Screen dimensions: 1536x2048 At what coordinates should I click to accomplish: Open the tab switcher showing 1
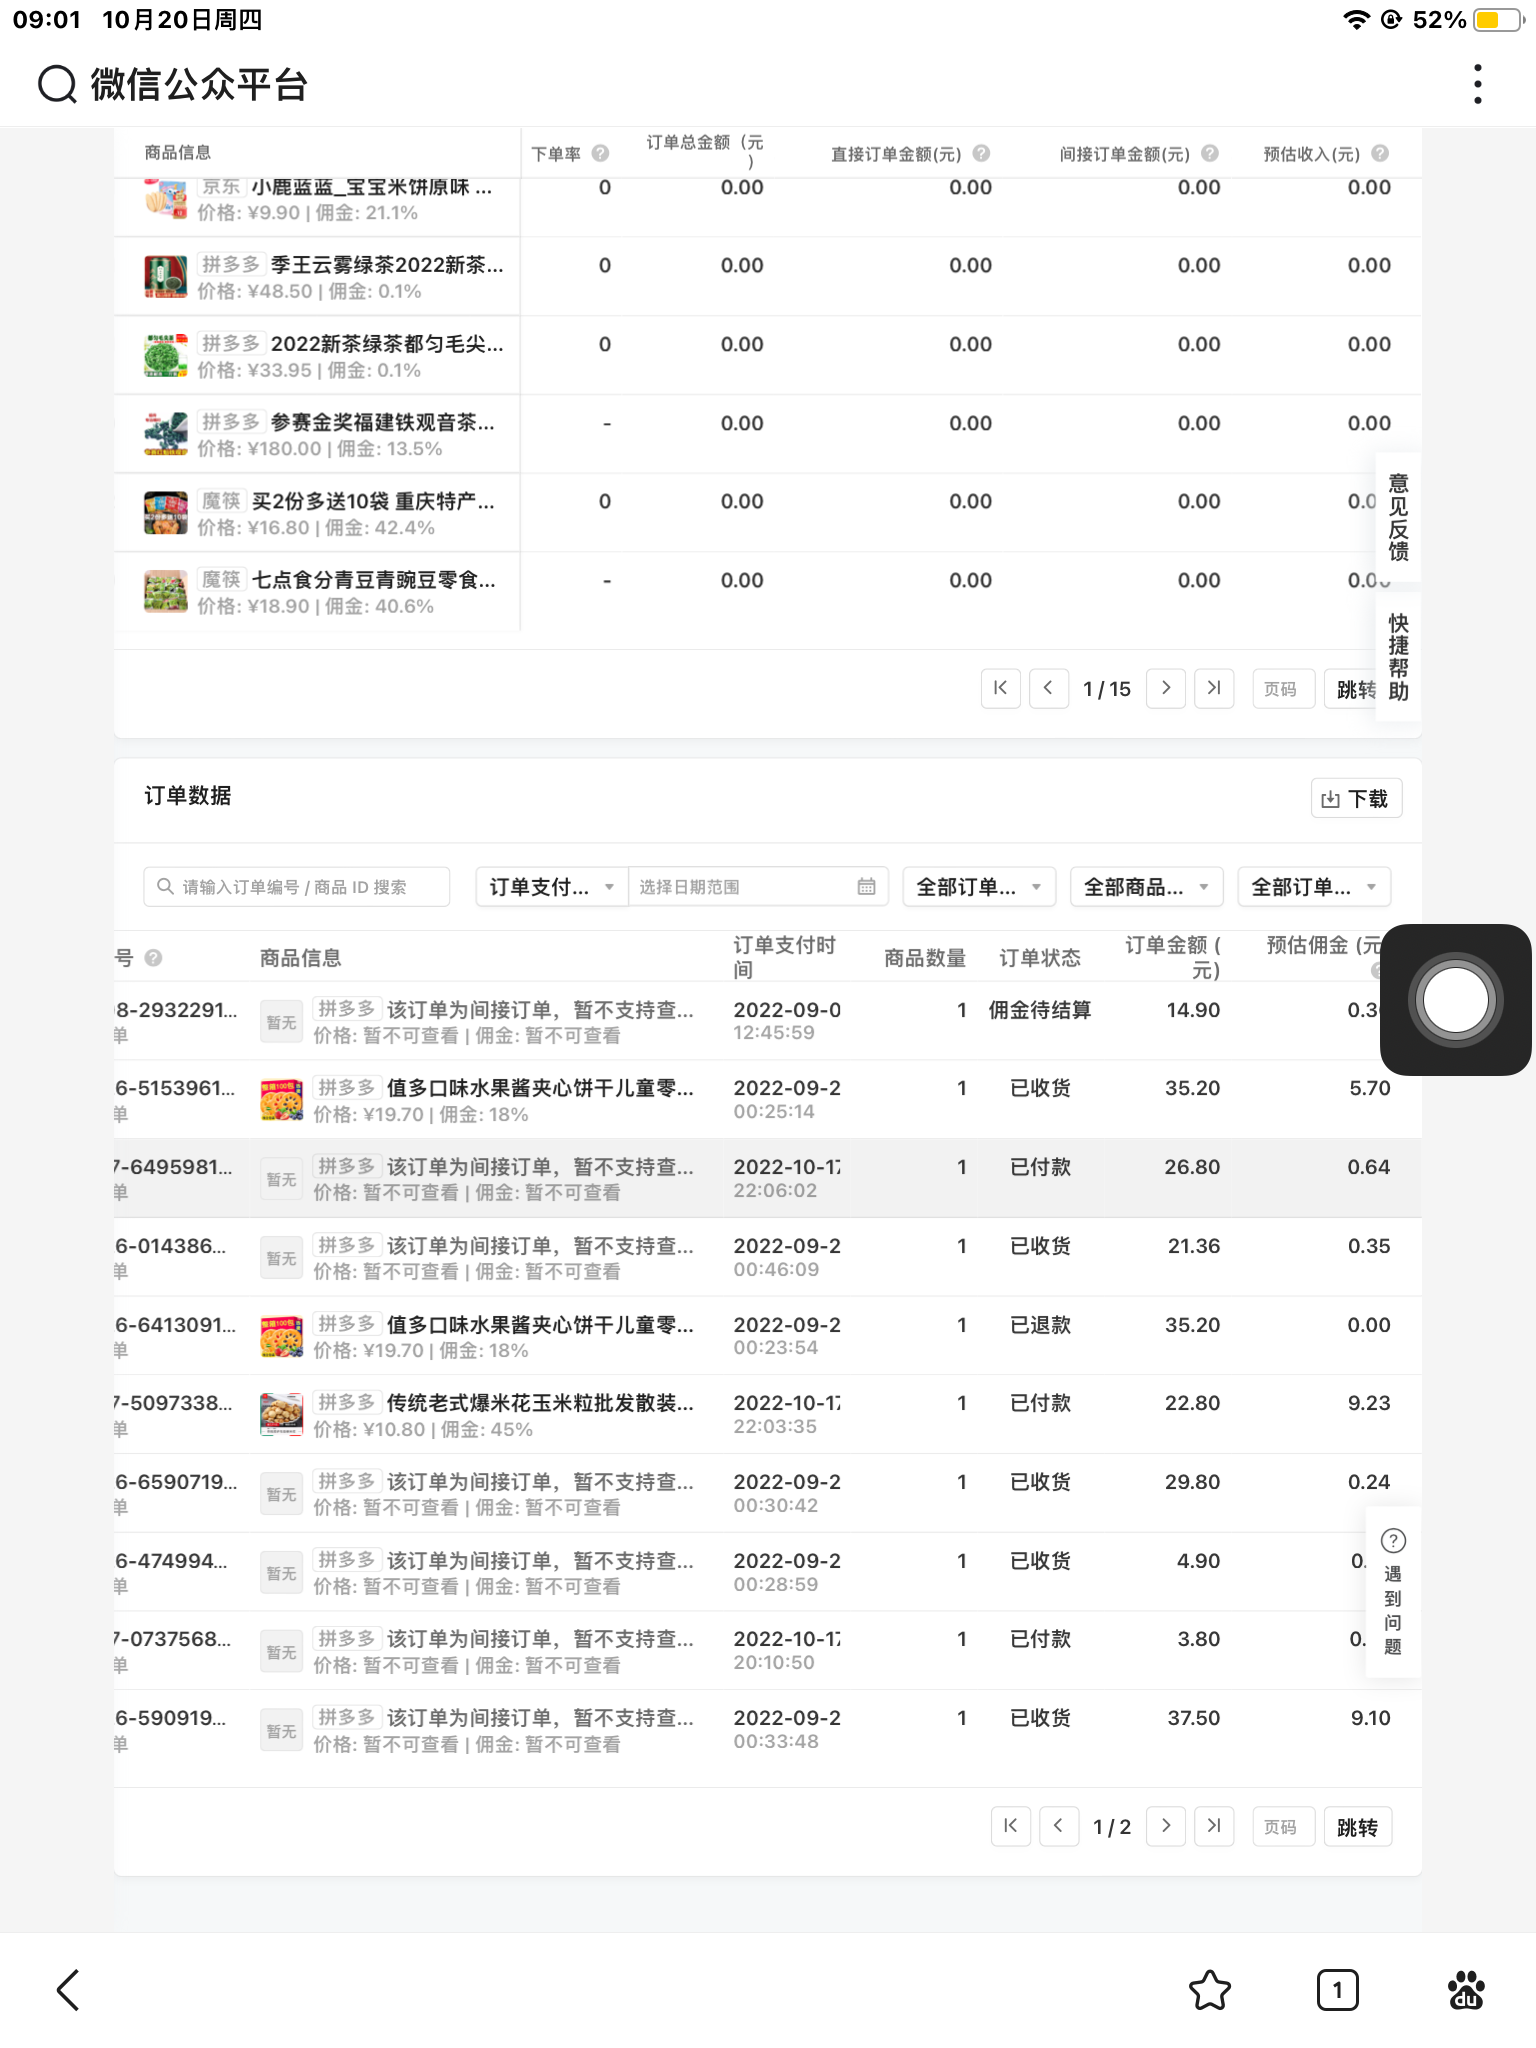[1337, 1990]
